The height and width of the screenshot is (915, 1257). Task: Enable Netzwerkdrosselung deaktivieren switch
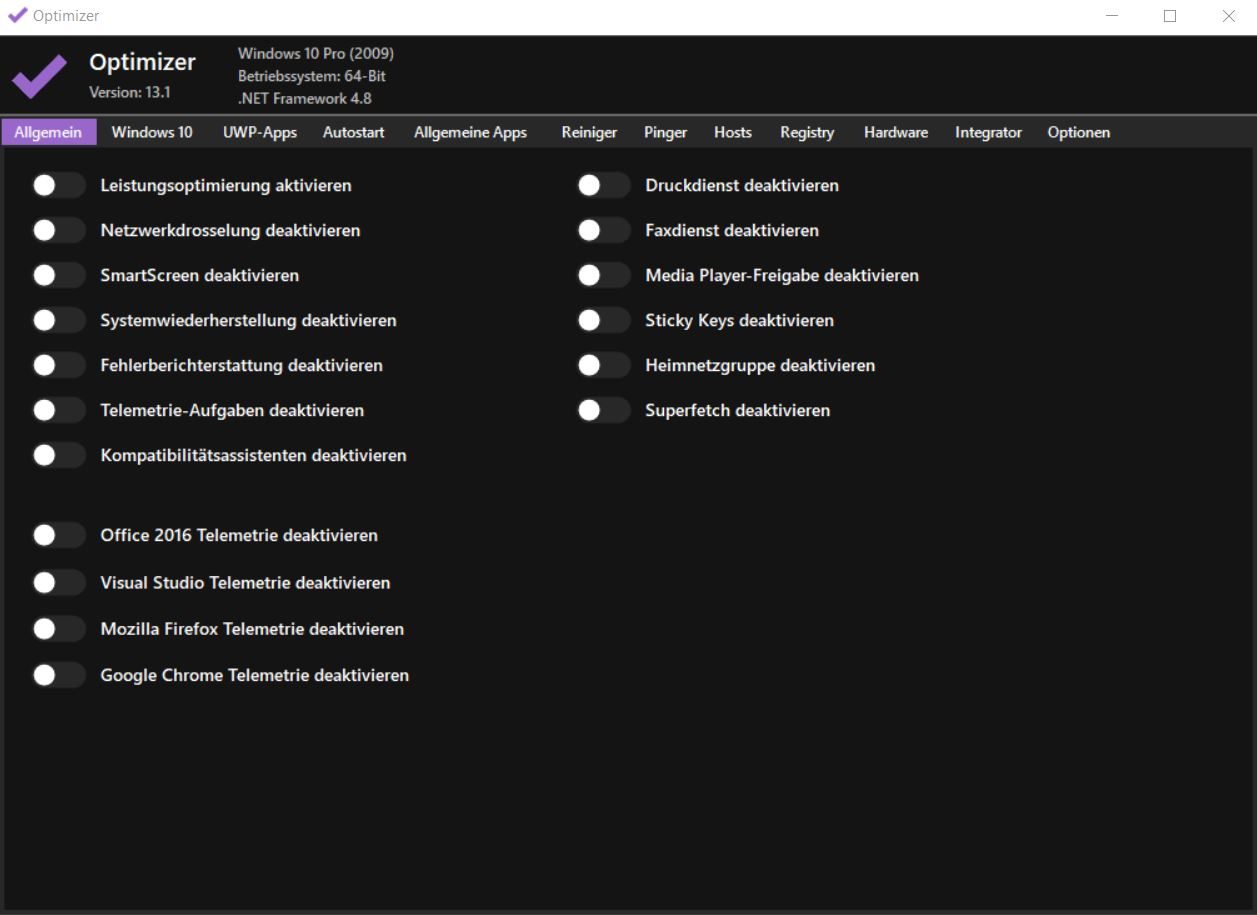58,230
